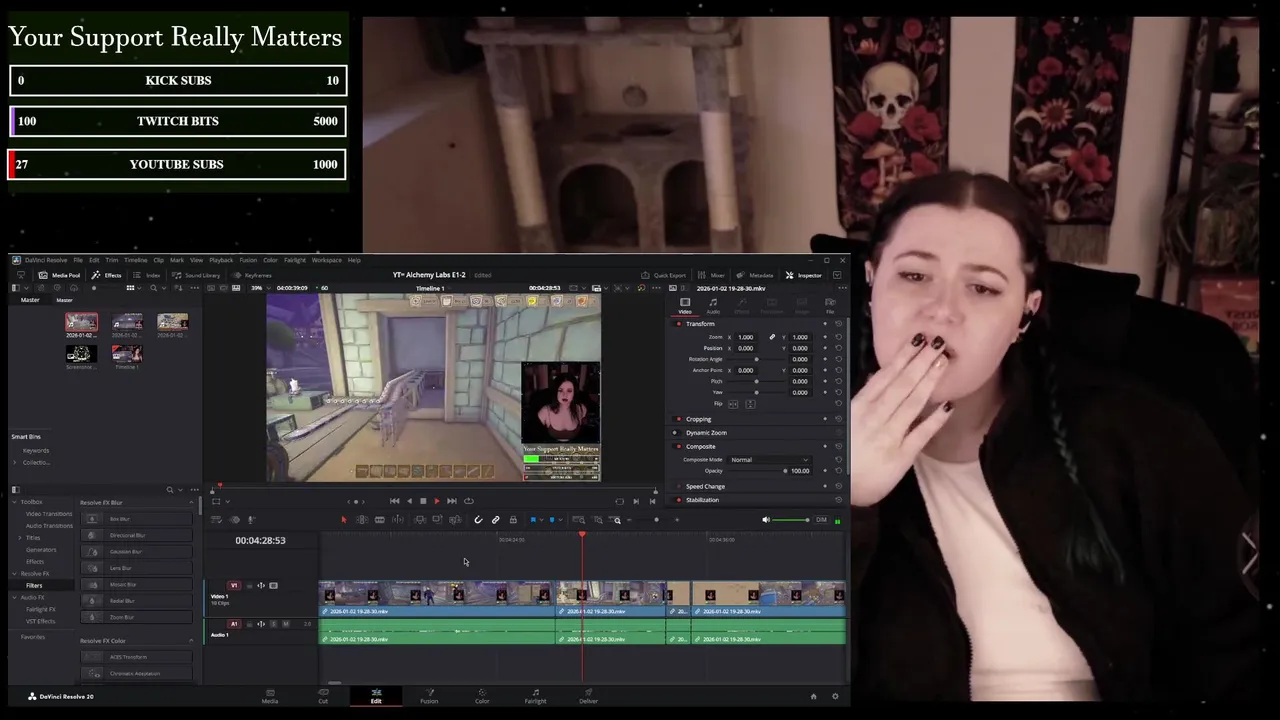The height and width of the screenshot is (720, 1280).
Task: Collapse the Resolve FX Color group
Action: click(x=191, y=640)
